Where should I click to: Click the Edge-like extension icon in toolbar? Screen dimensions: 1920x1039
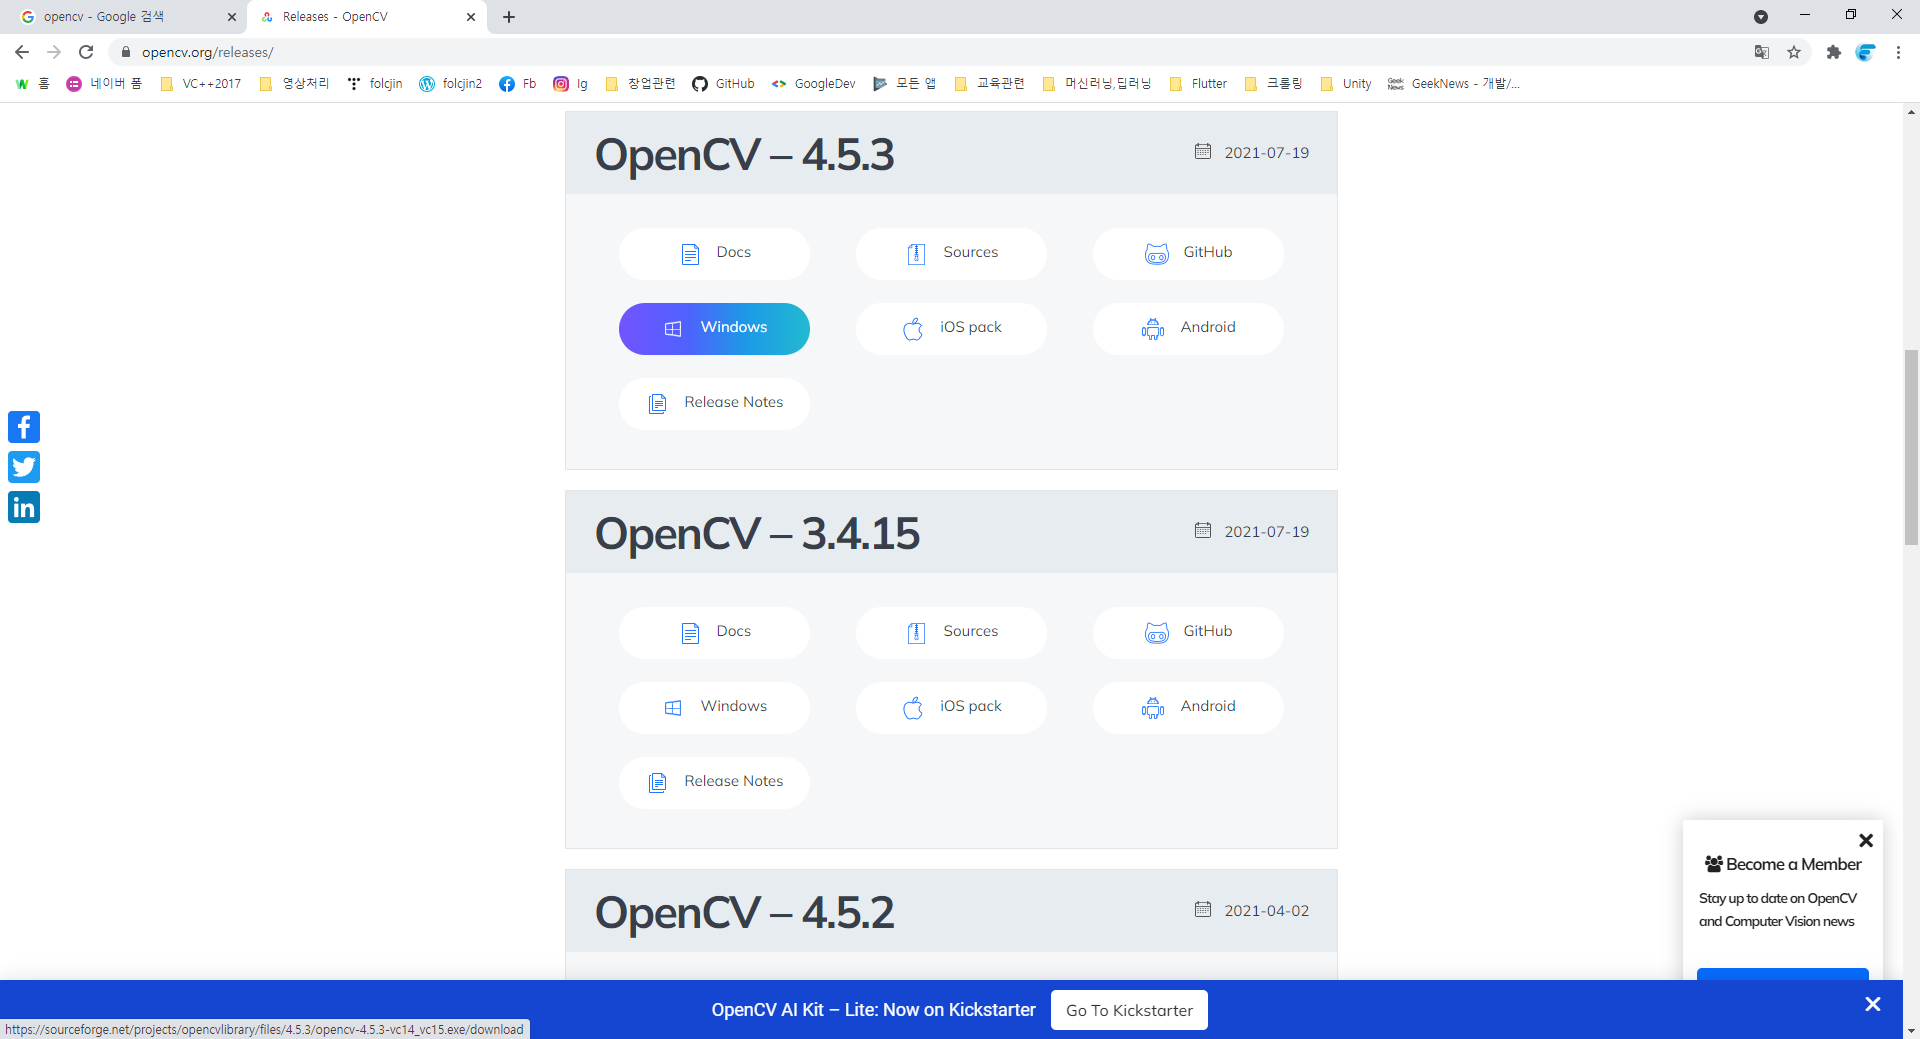tap(1866, 52)
